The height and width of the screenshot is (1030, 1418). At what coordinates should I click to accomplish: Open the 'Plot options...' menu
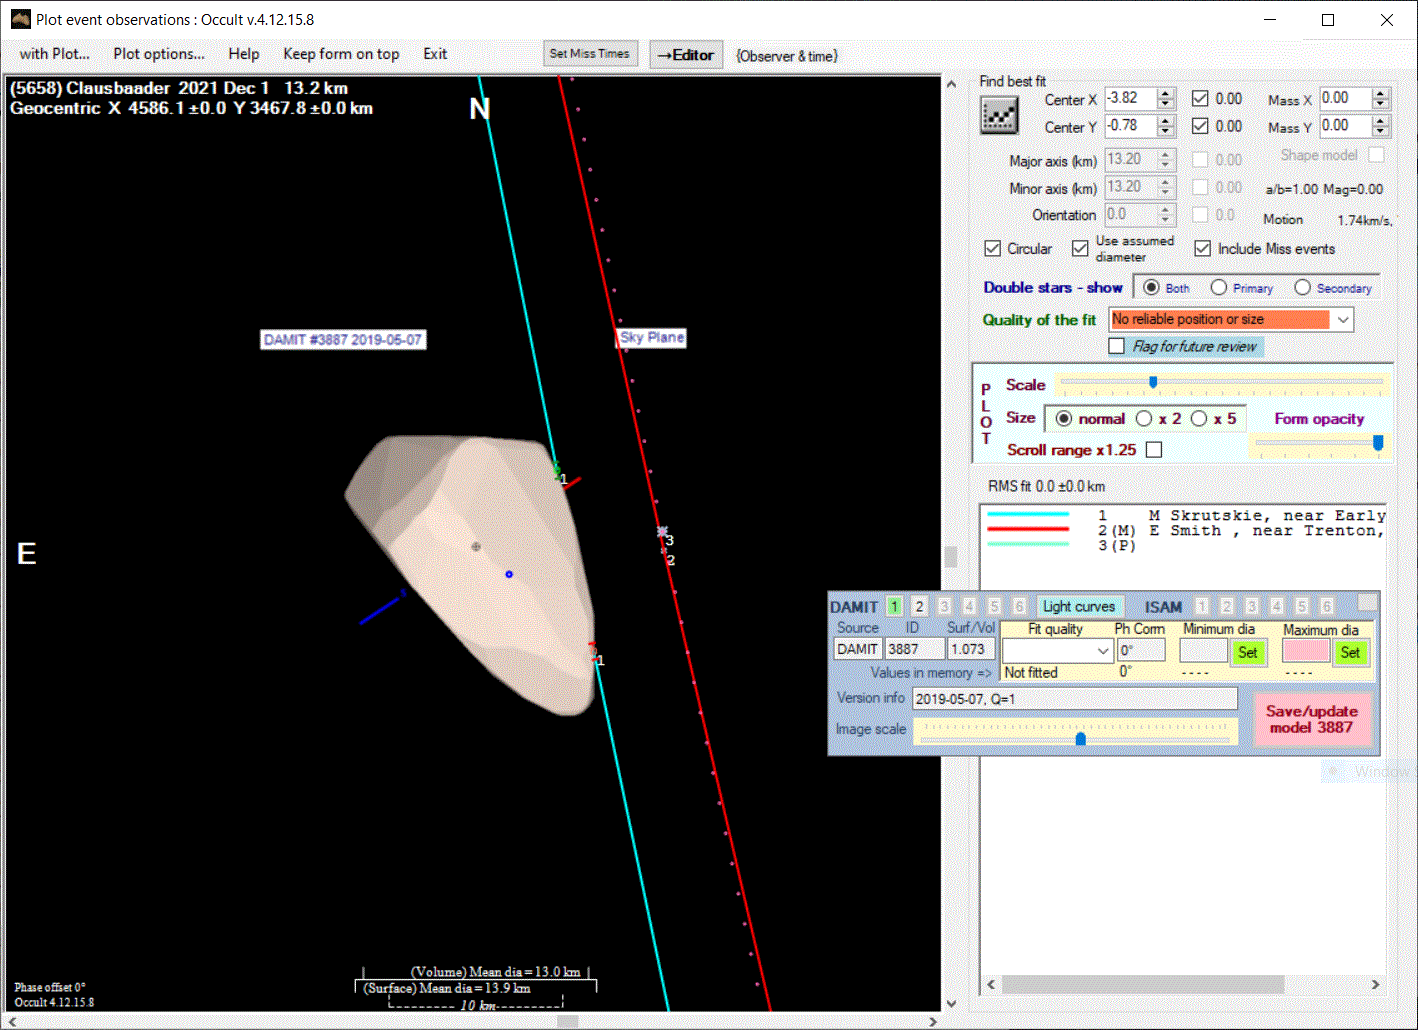click(158, 54)
